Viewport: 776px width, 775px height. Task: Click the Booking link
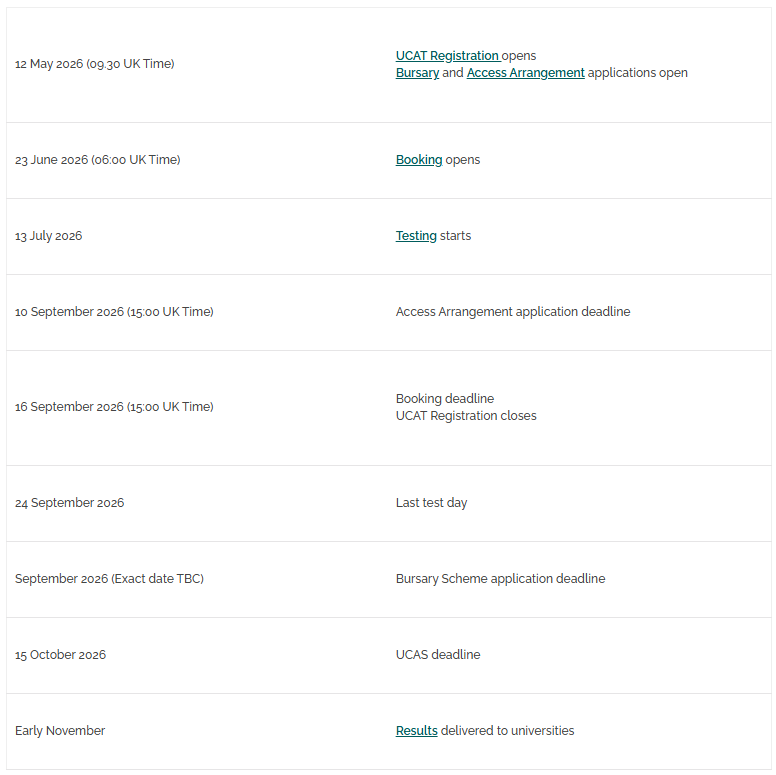(x=419, y=160)
